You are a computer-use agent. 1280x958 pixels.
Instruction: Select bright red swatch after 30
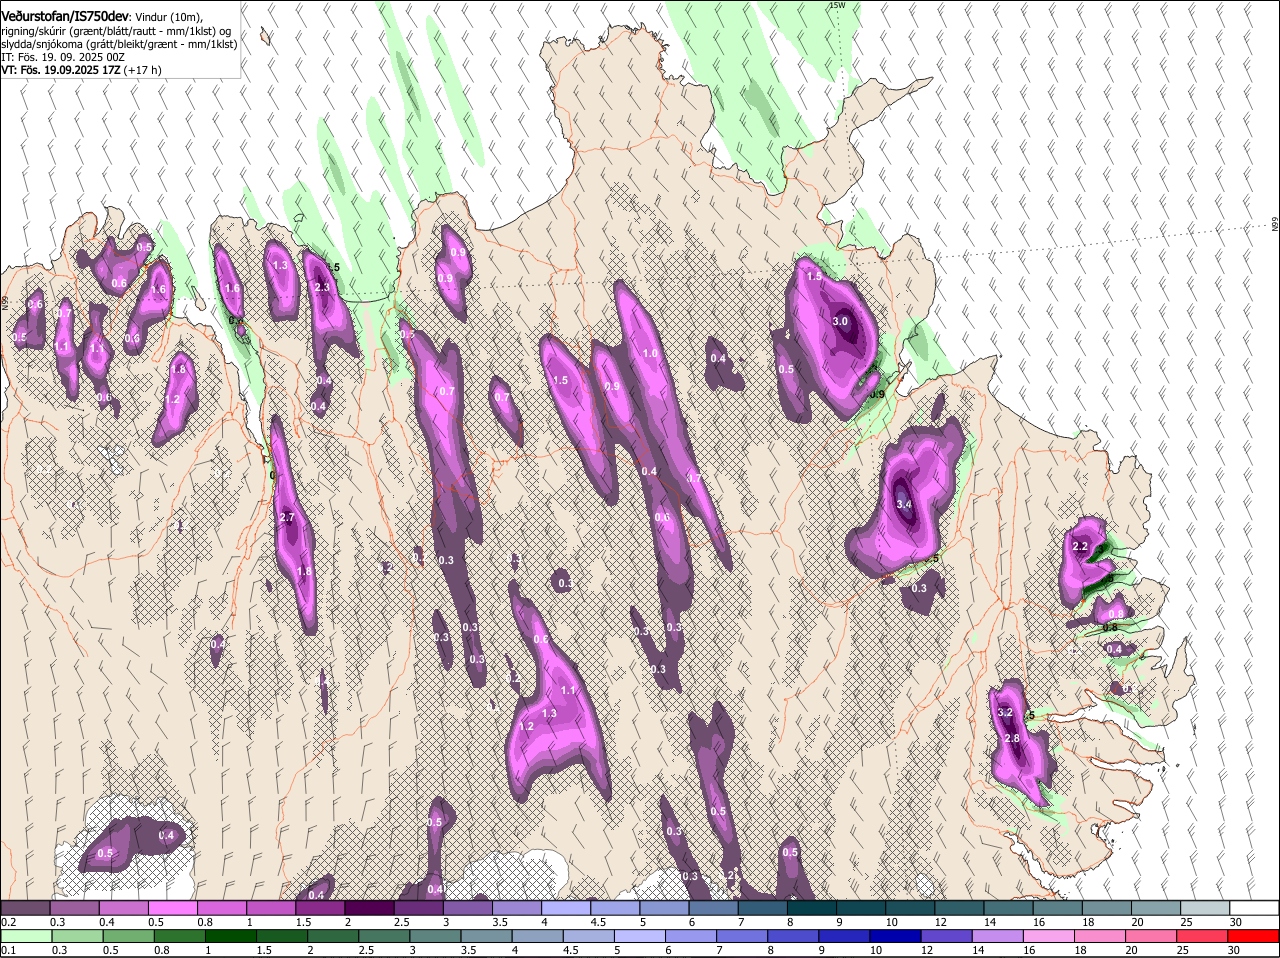point(1254,937)
